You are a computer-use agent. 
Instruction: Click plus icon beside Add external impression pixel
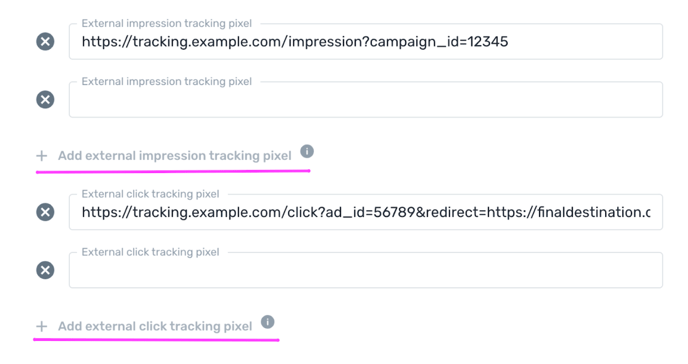(42, 156)
